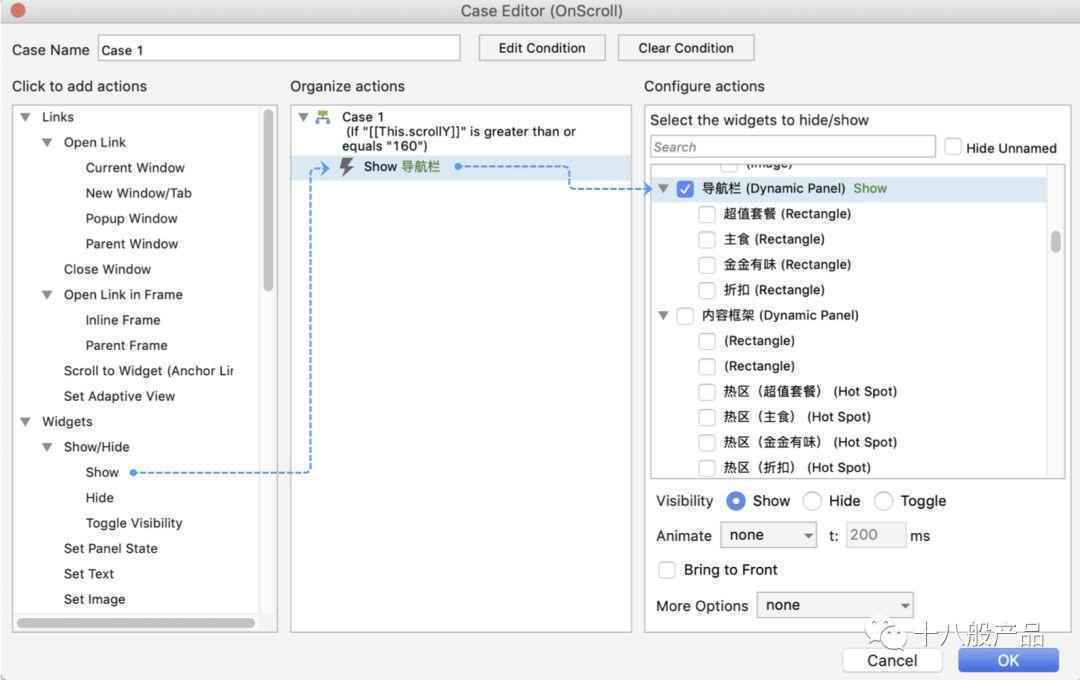
Task: Check the 主食 Rectangle checkbox
Action: pyautogui.click(x=707, y=240)
